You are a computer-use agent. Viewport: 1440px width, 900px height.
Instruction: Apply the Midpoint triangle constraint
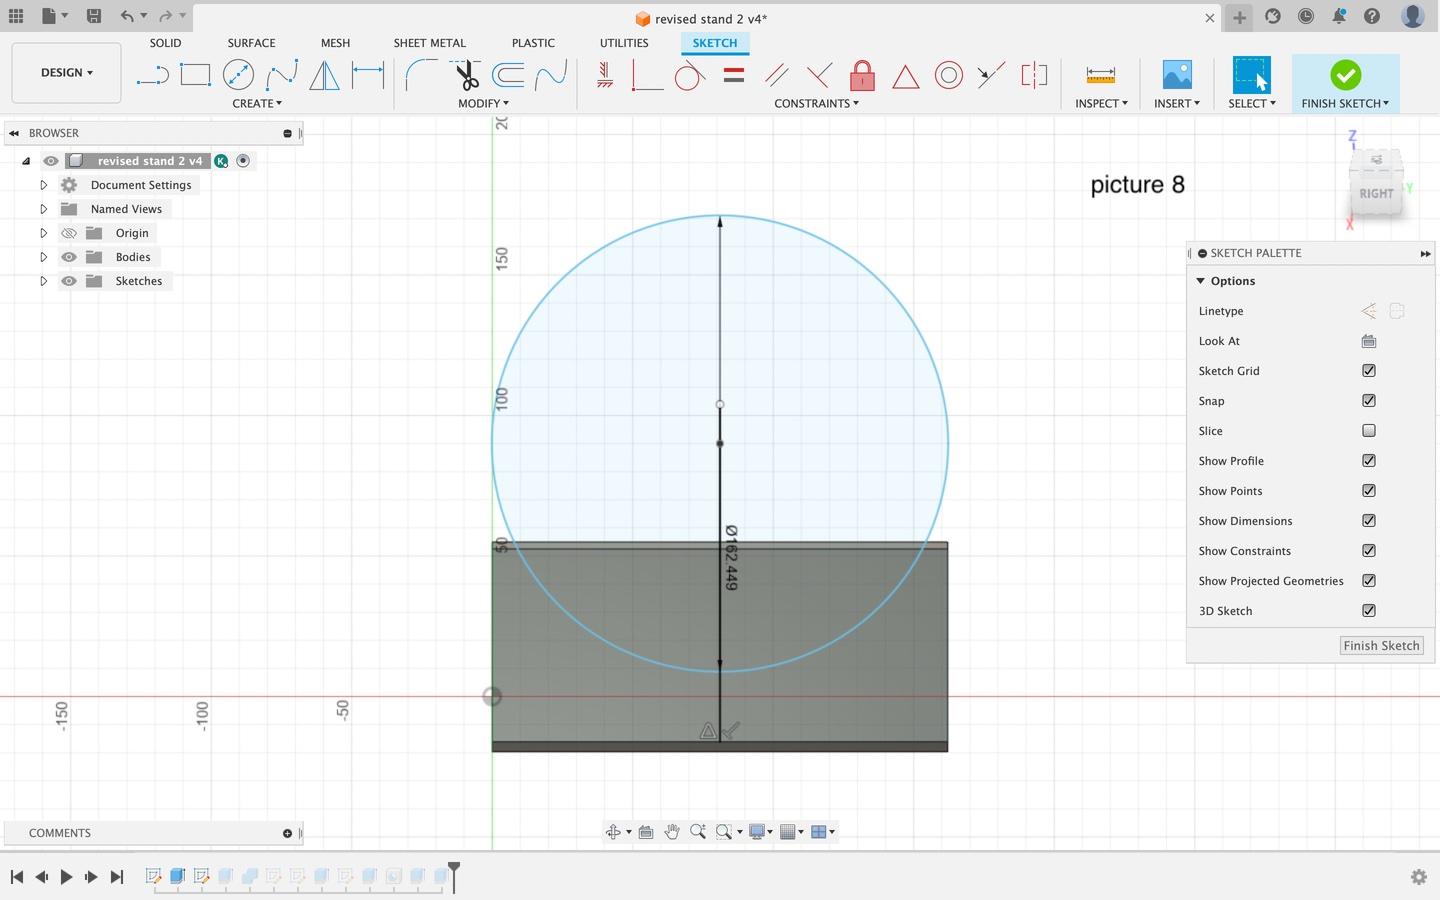pos(905,76)
